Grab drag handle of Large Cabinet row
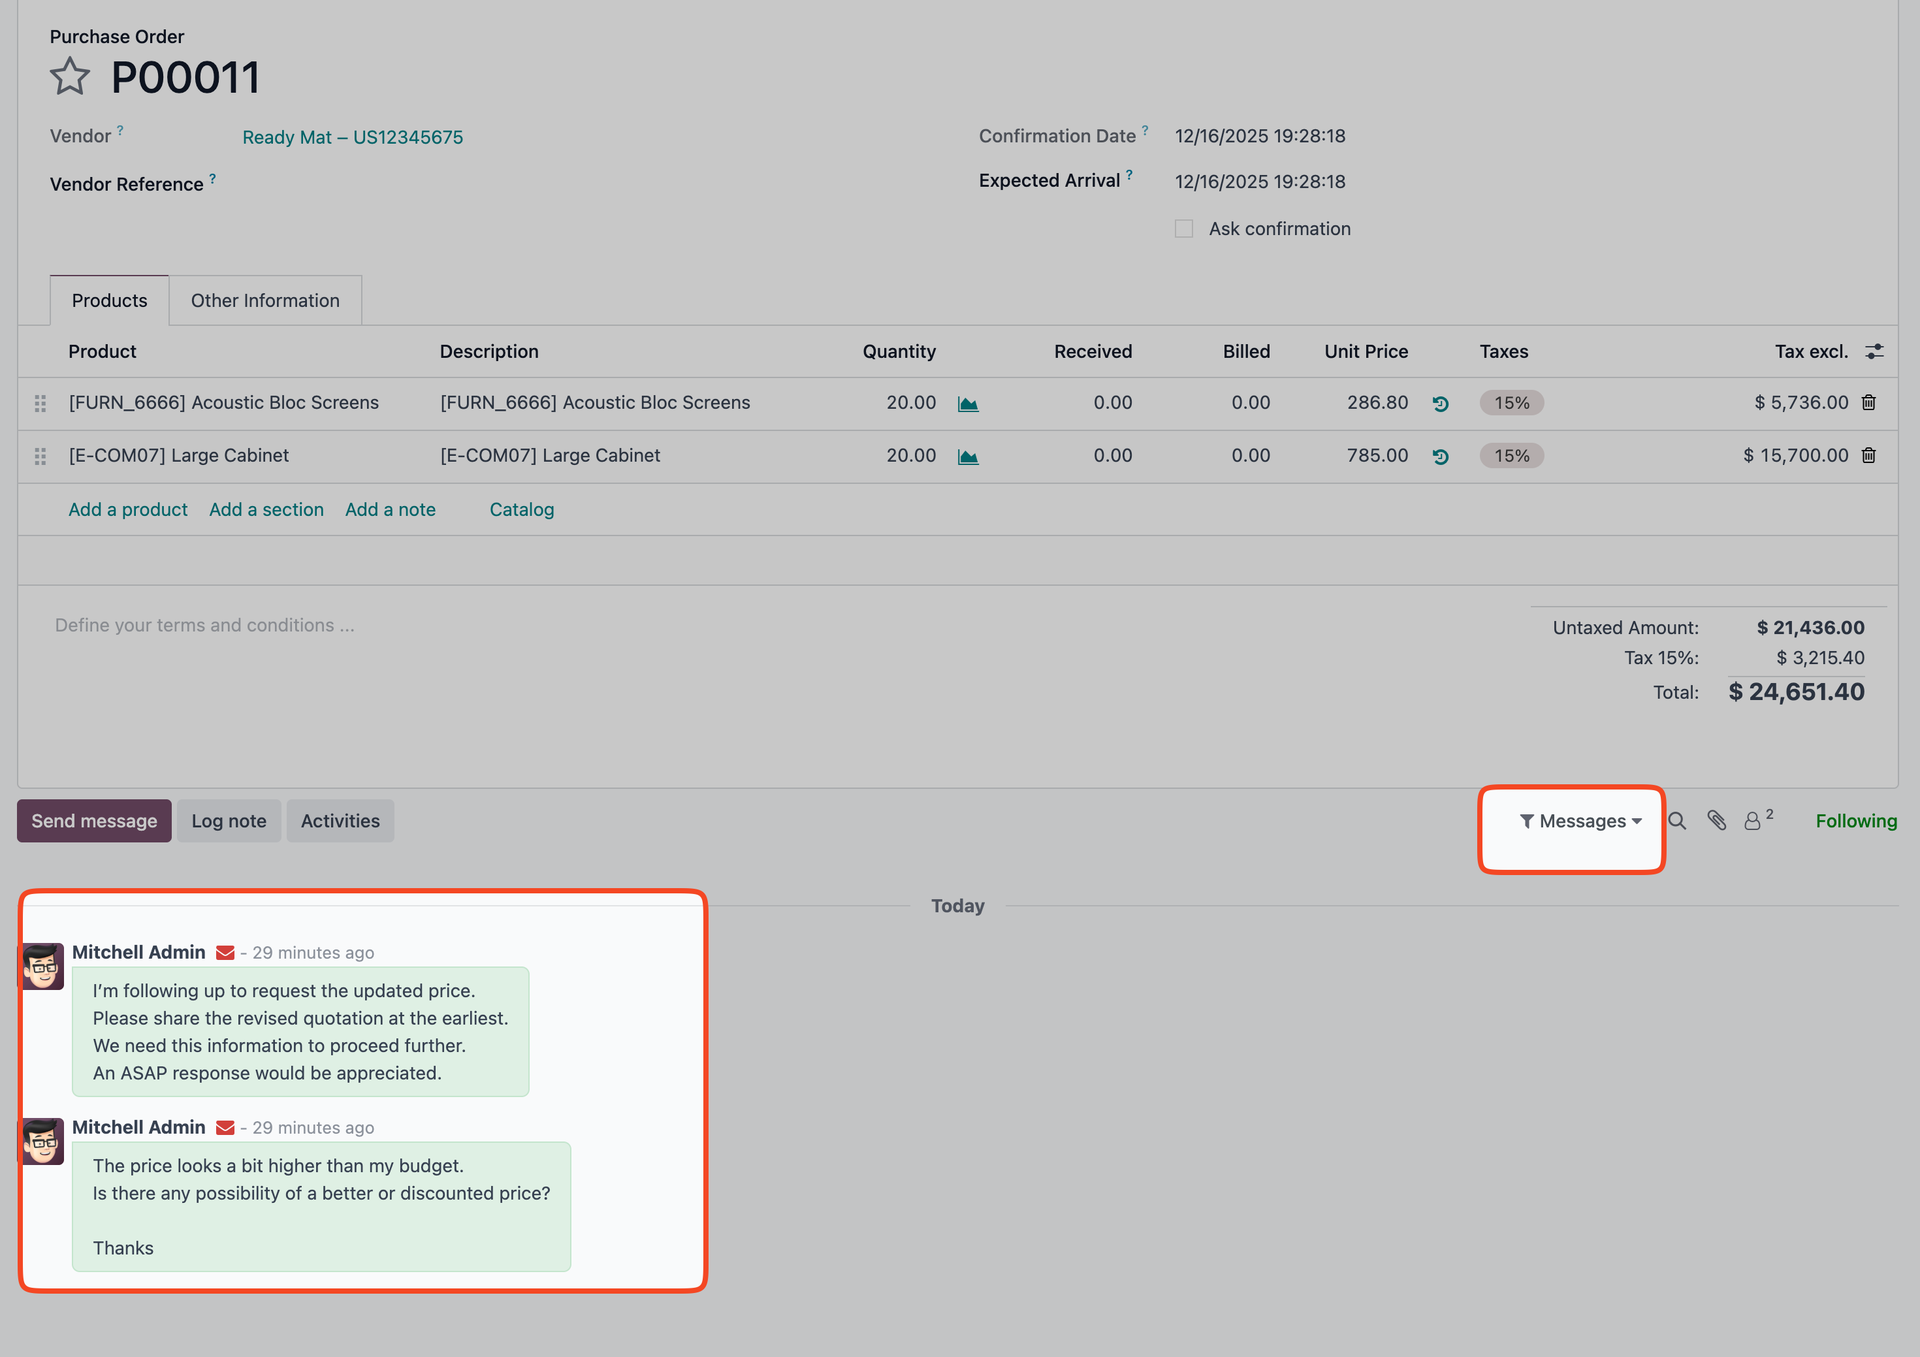The image size is (1920, 1357). pos(40,457)
